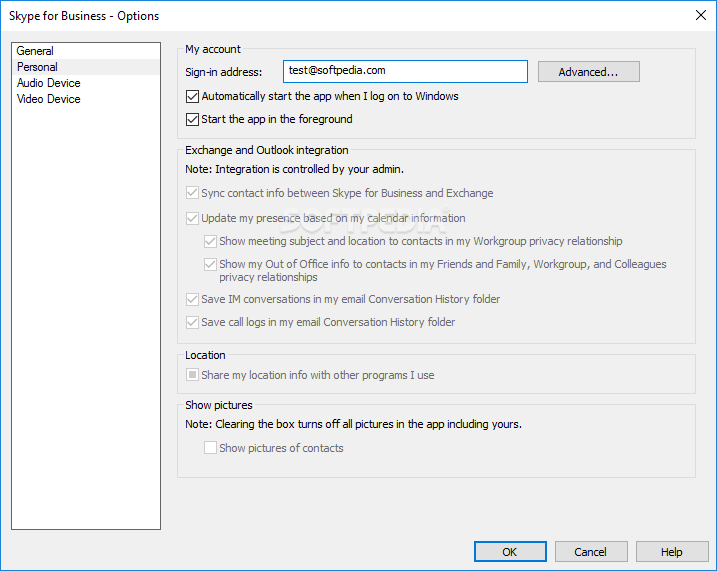Click the 'Note: Clearing the box turns off all pictures' text
The image size is (717, 571).
point(353,424)
